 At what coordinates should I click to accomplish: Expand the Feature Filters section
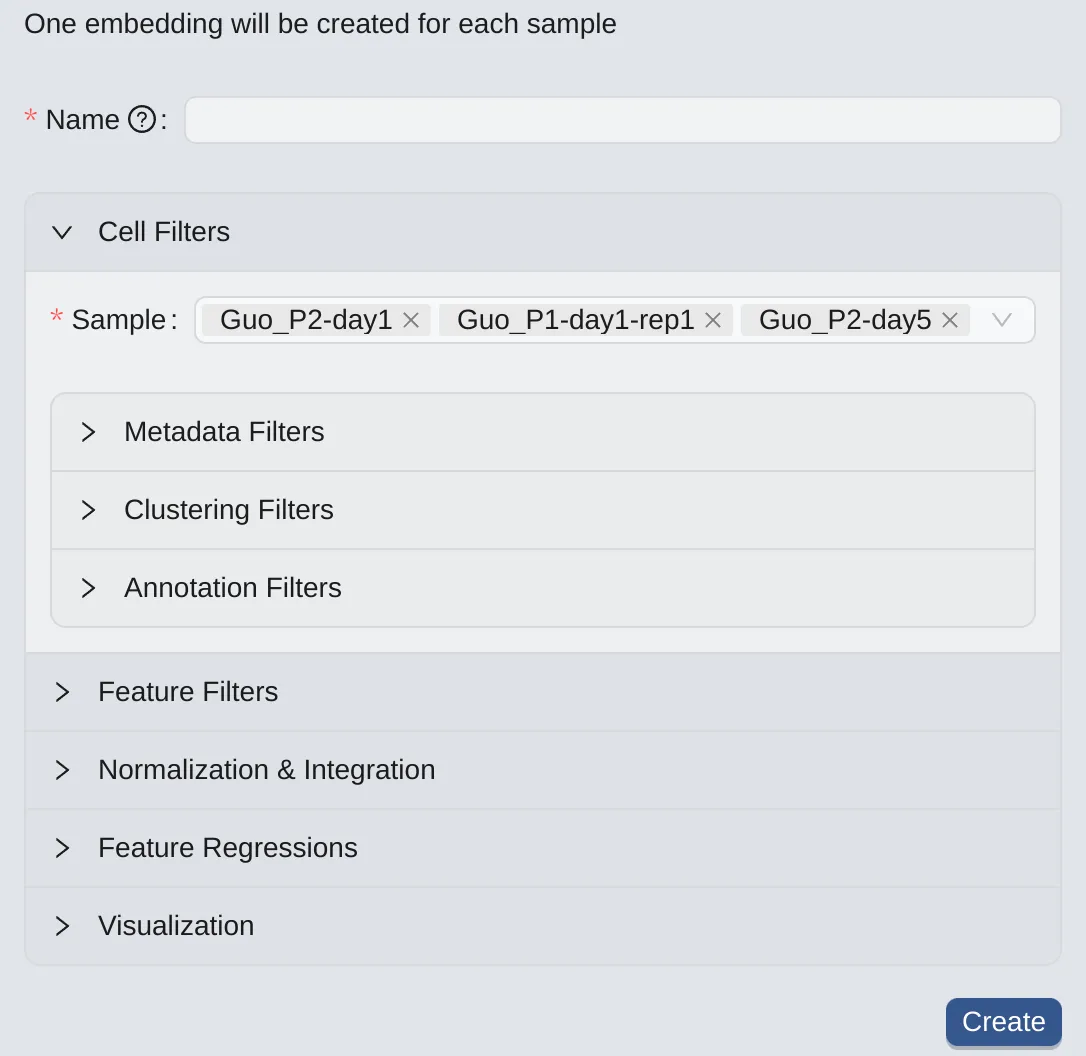[188, 692]
